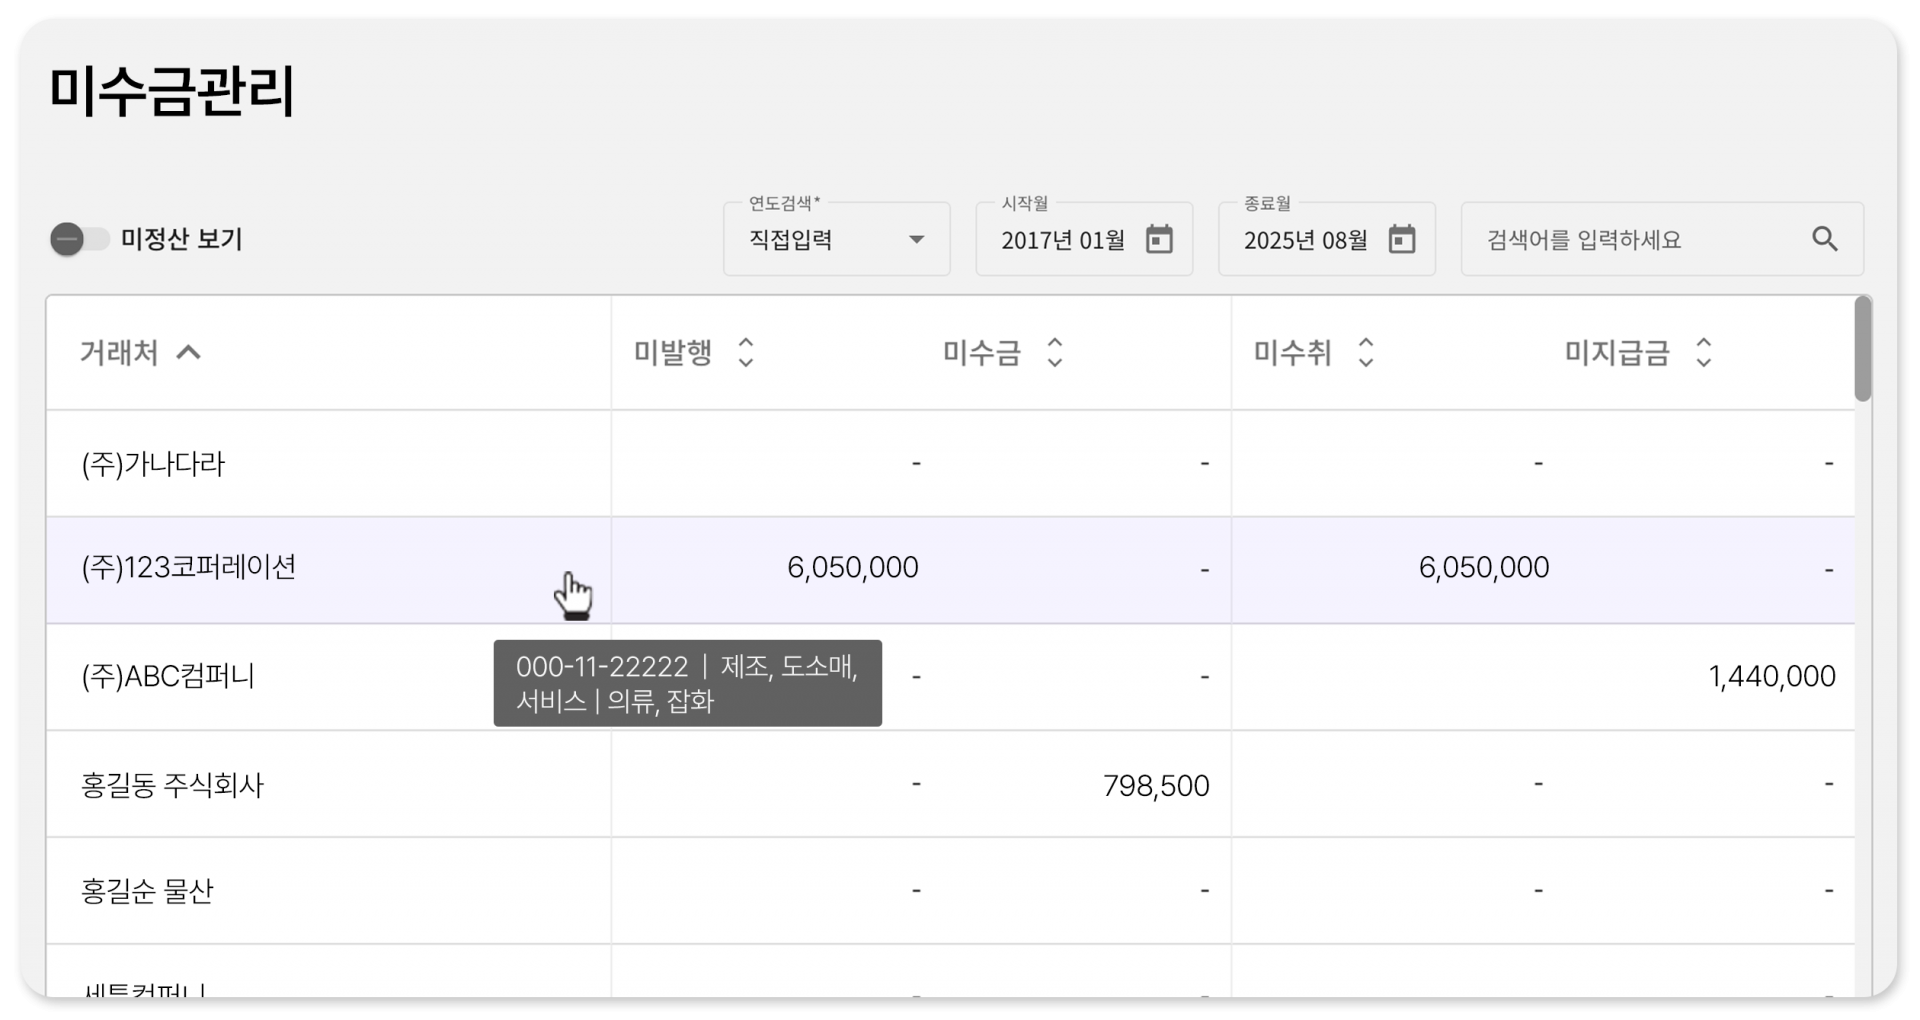
Task: Click the 798,500 미수금 amount cell
Action: pos(1155,786)
